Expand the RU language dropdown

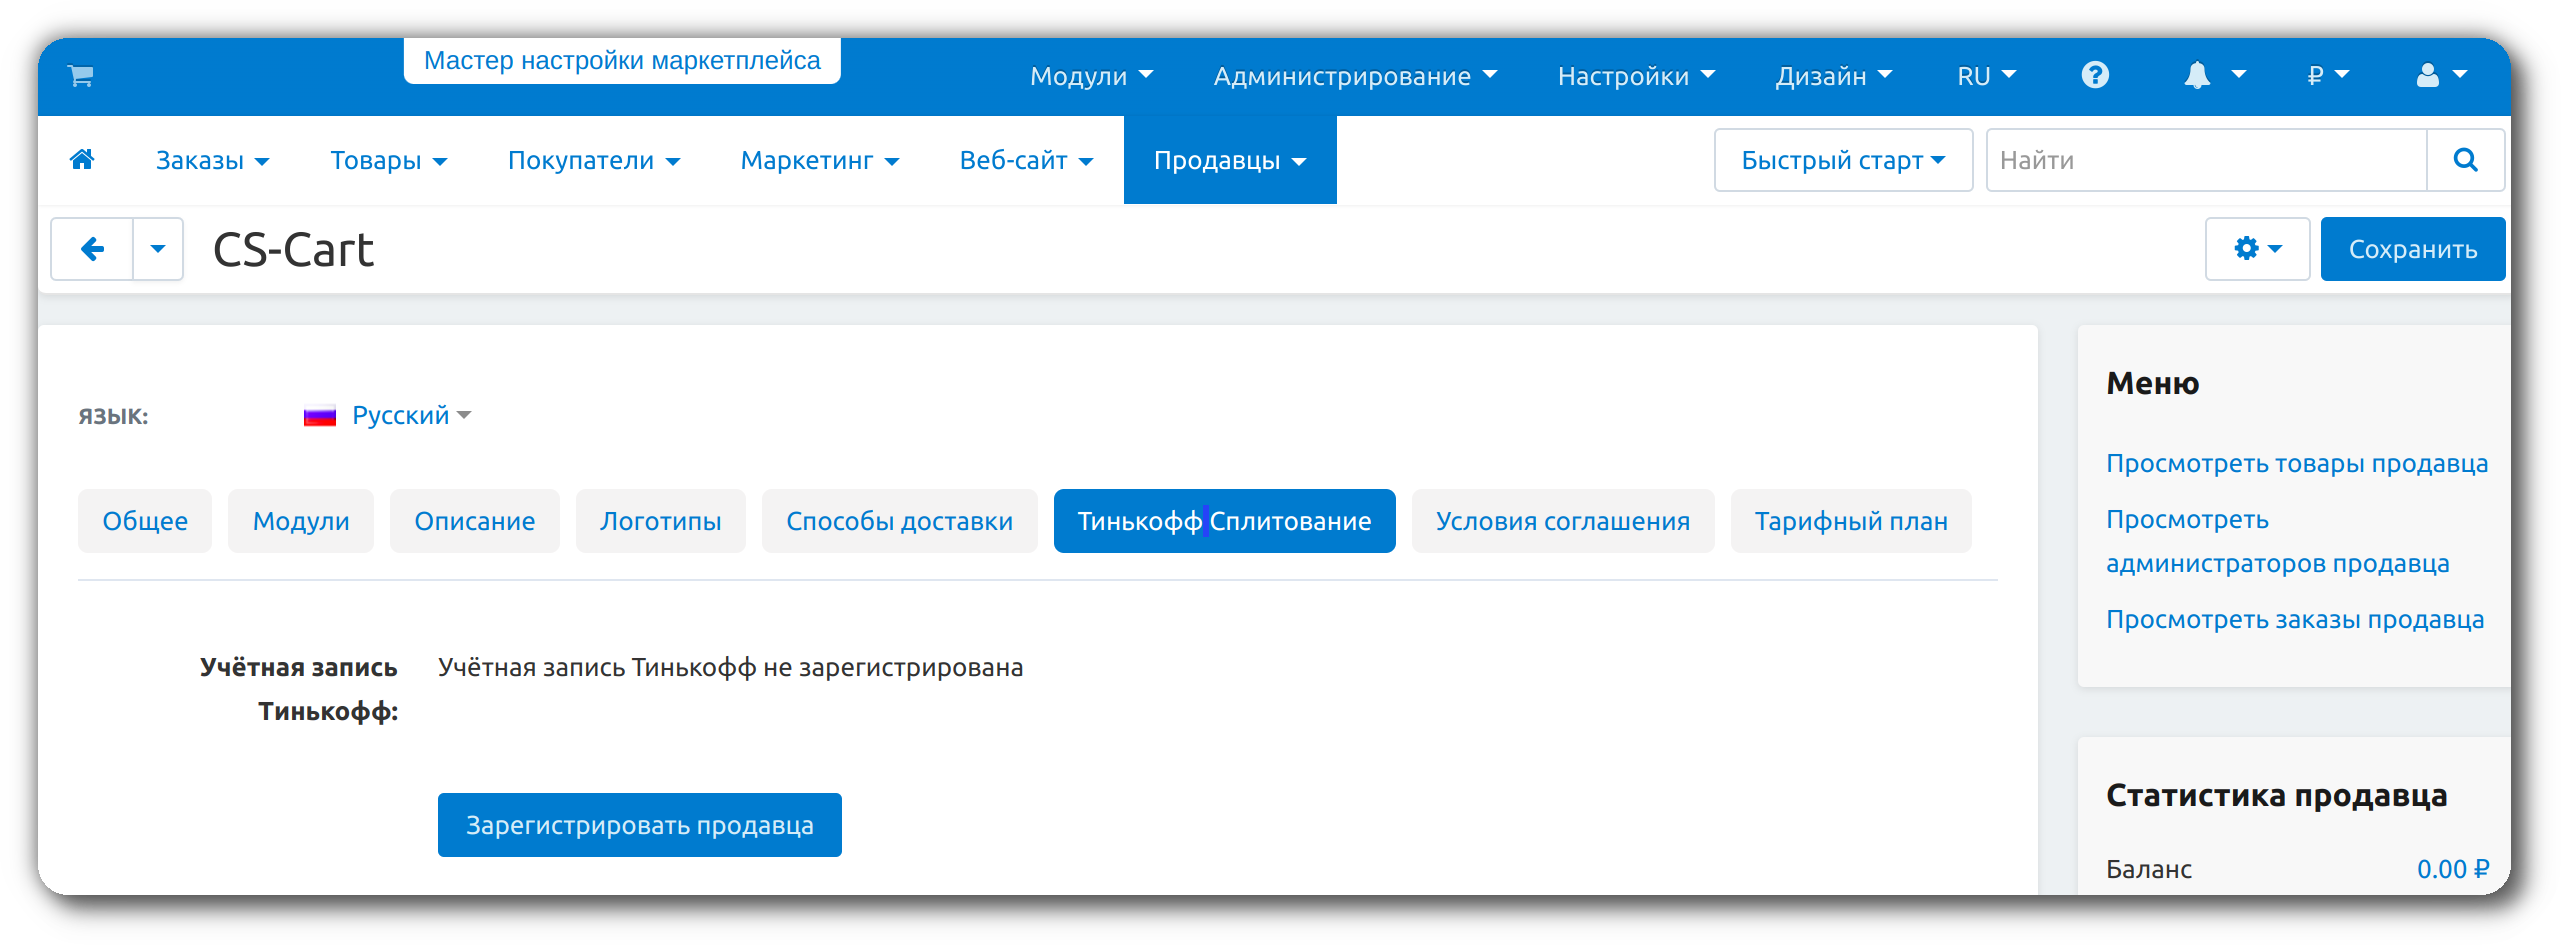(1986, 76)
